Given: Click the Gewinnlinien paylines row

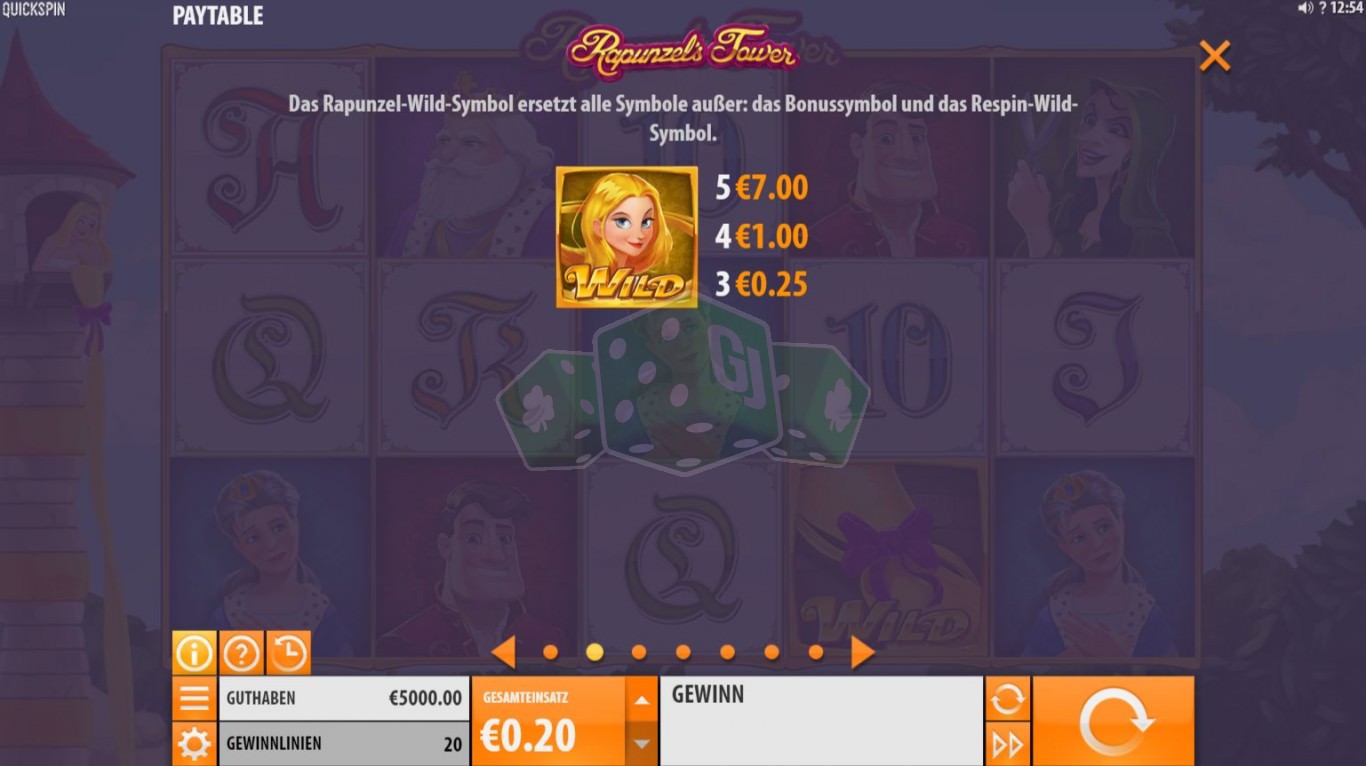Looking at the screenshot, I should click(344, 744).
